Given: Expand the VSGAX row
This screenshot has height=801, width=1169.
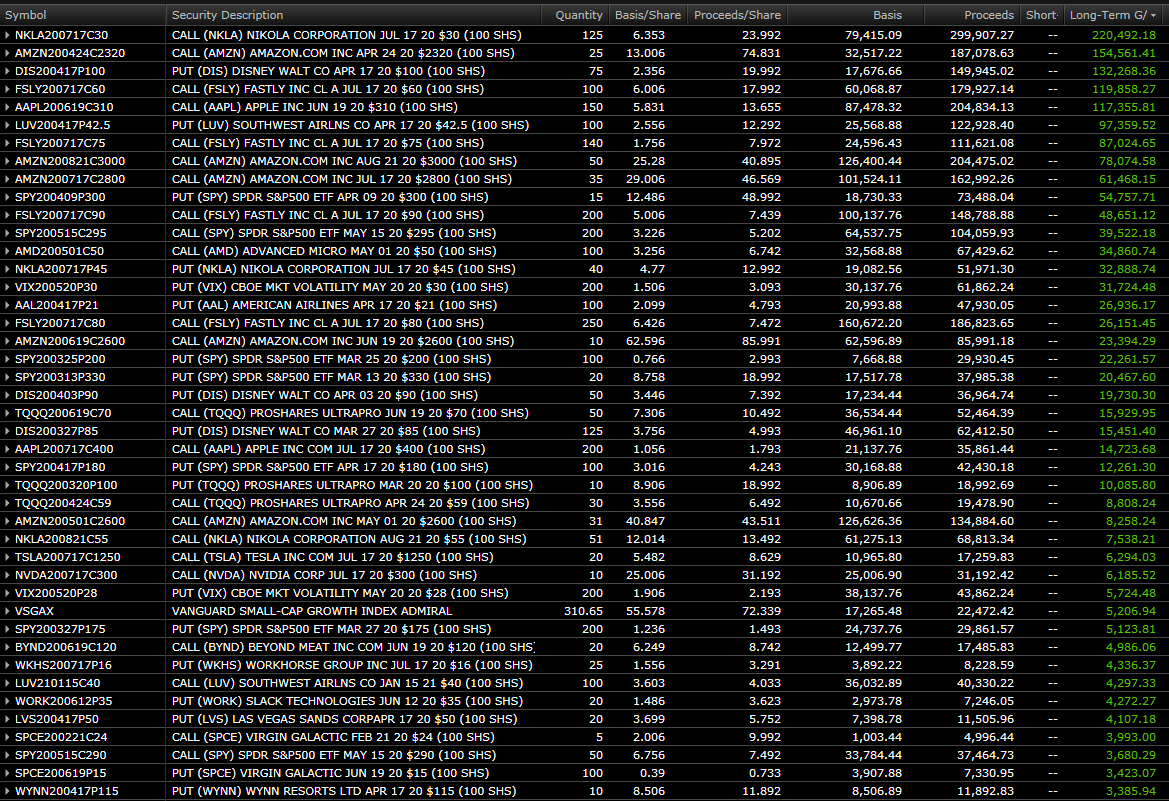Looking at the screenshot, I should point(7,611).
